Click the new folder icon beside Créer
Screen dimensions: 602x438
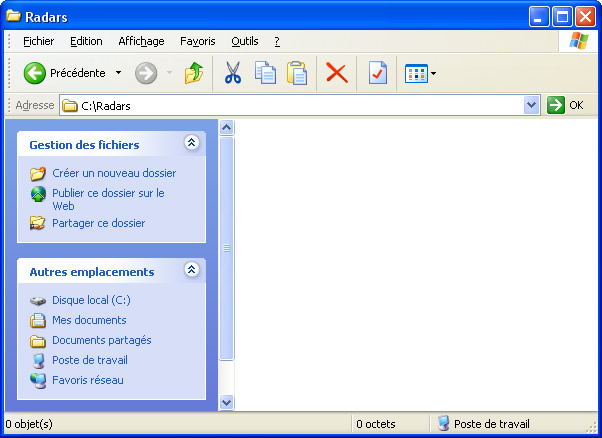tap(38, 174)
